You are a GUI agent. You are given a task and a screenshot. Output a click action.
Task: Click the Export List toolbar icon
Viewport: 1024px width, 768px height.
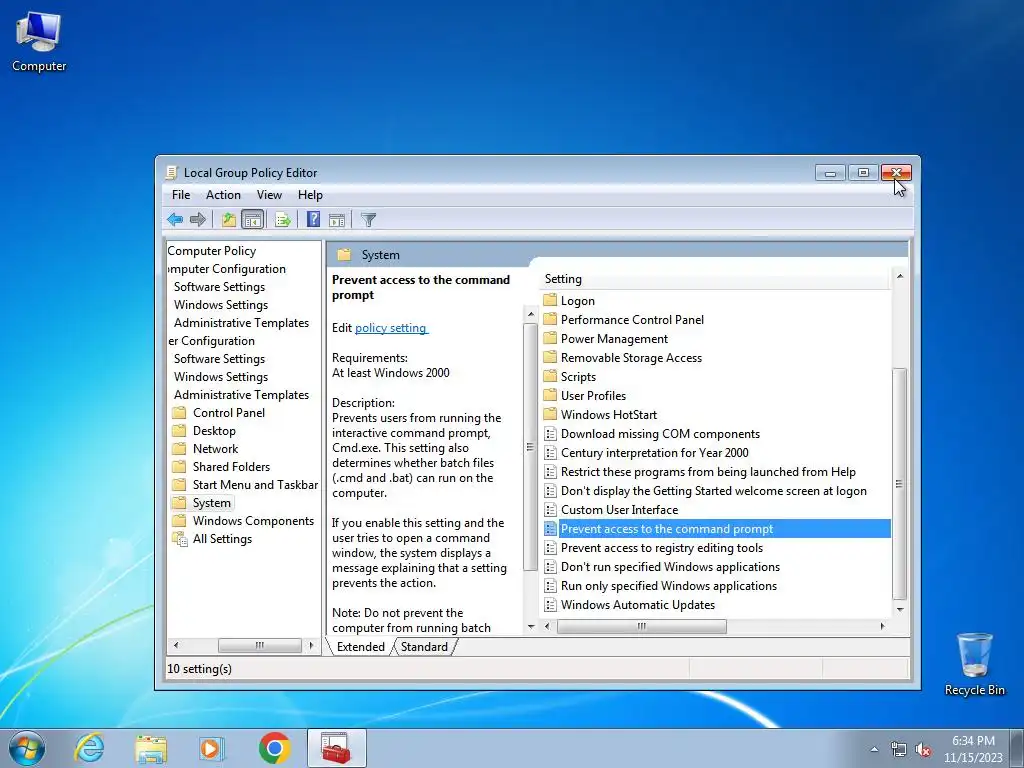click(x=283, y=220)
